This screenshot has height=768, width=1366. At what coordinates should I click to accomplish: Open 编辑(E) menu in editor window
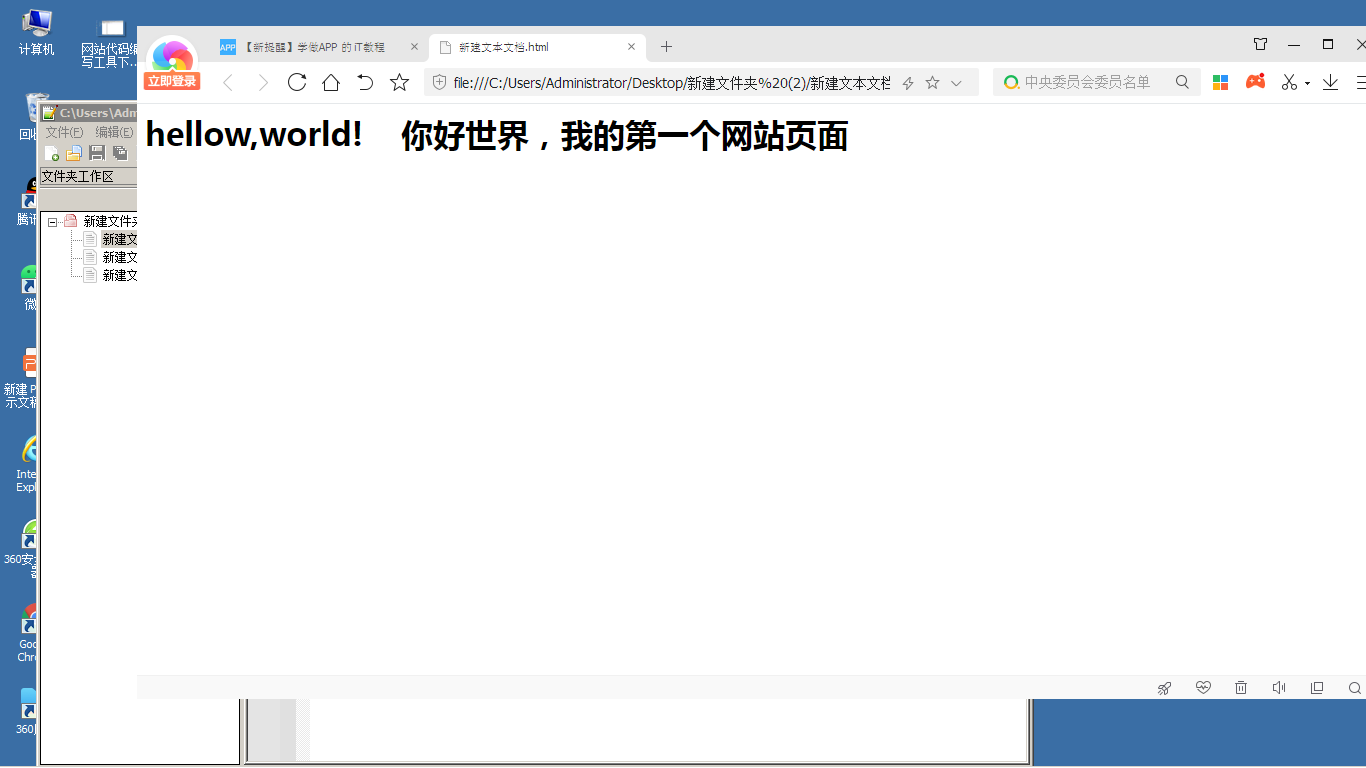coord(114,132)
